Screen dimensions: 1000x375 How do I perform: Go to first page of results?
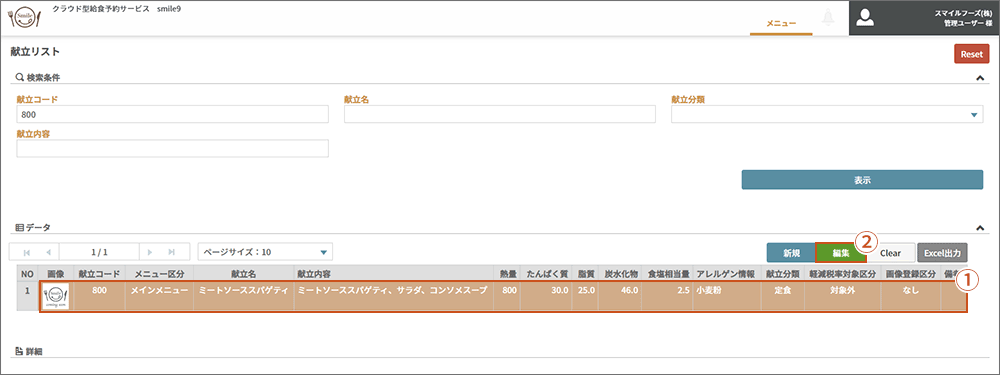(x=26, y=252)
